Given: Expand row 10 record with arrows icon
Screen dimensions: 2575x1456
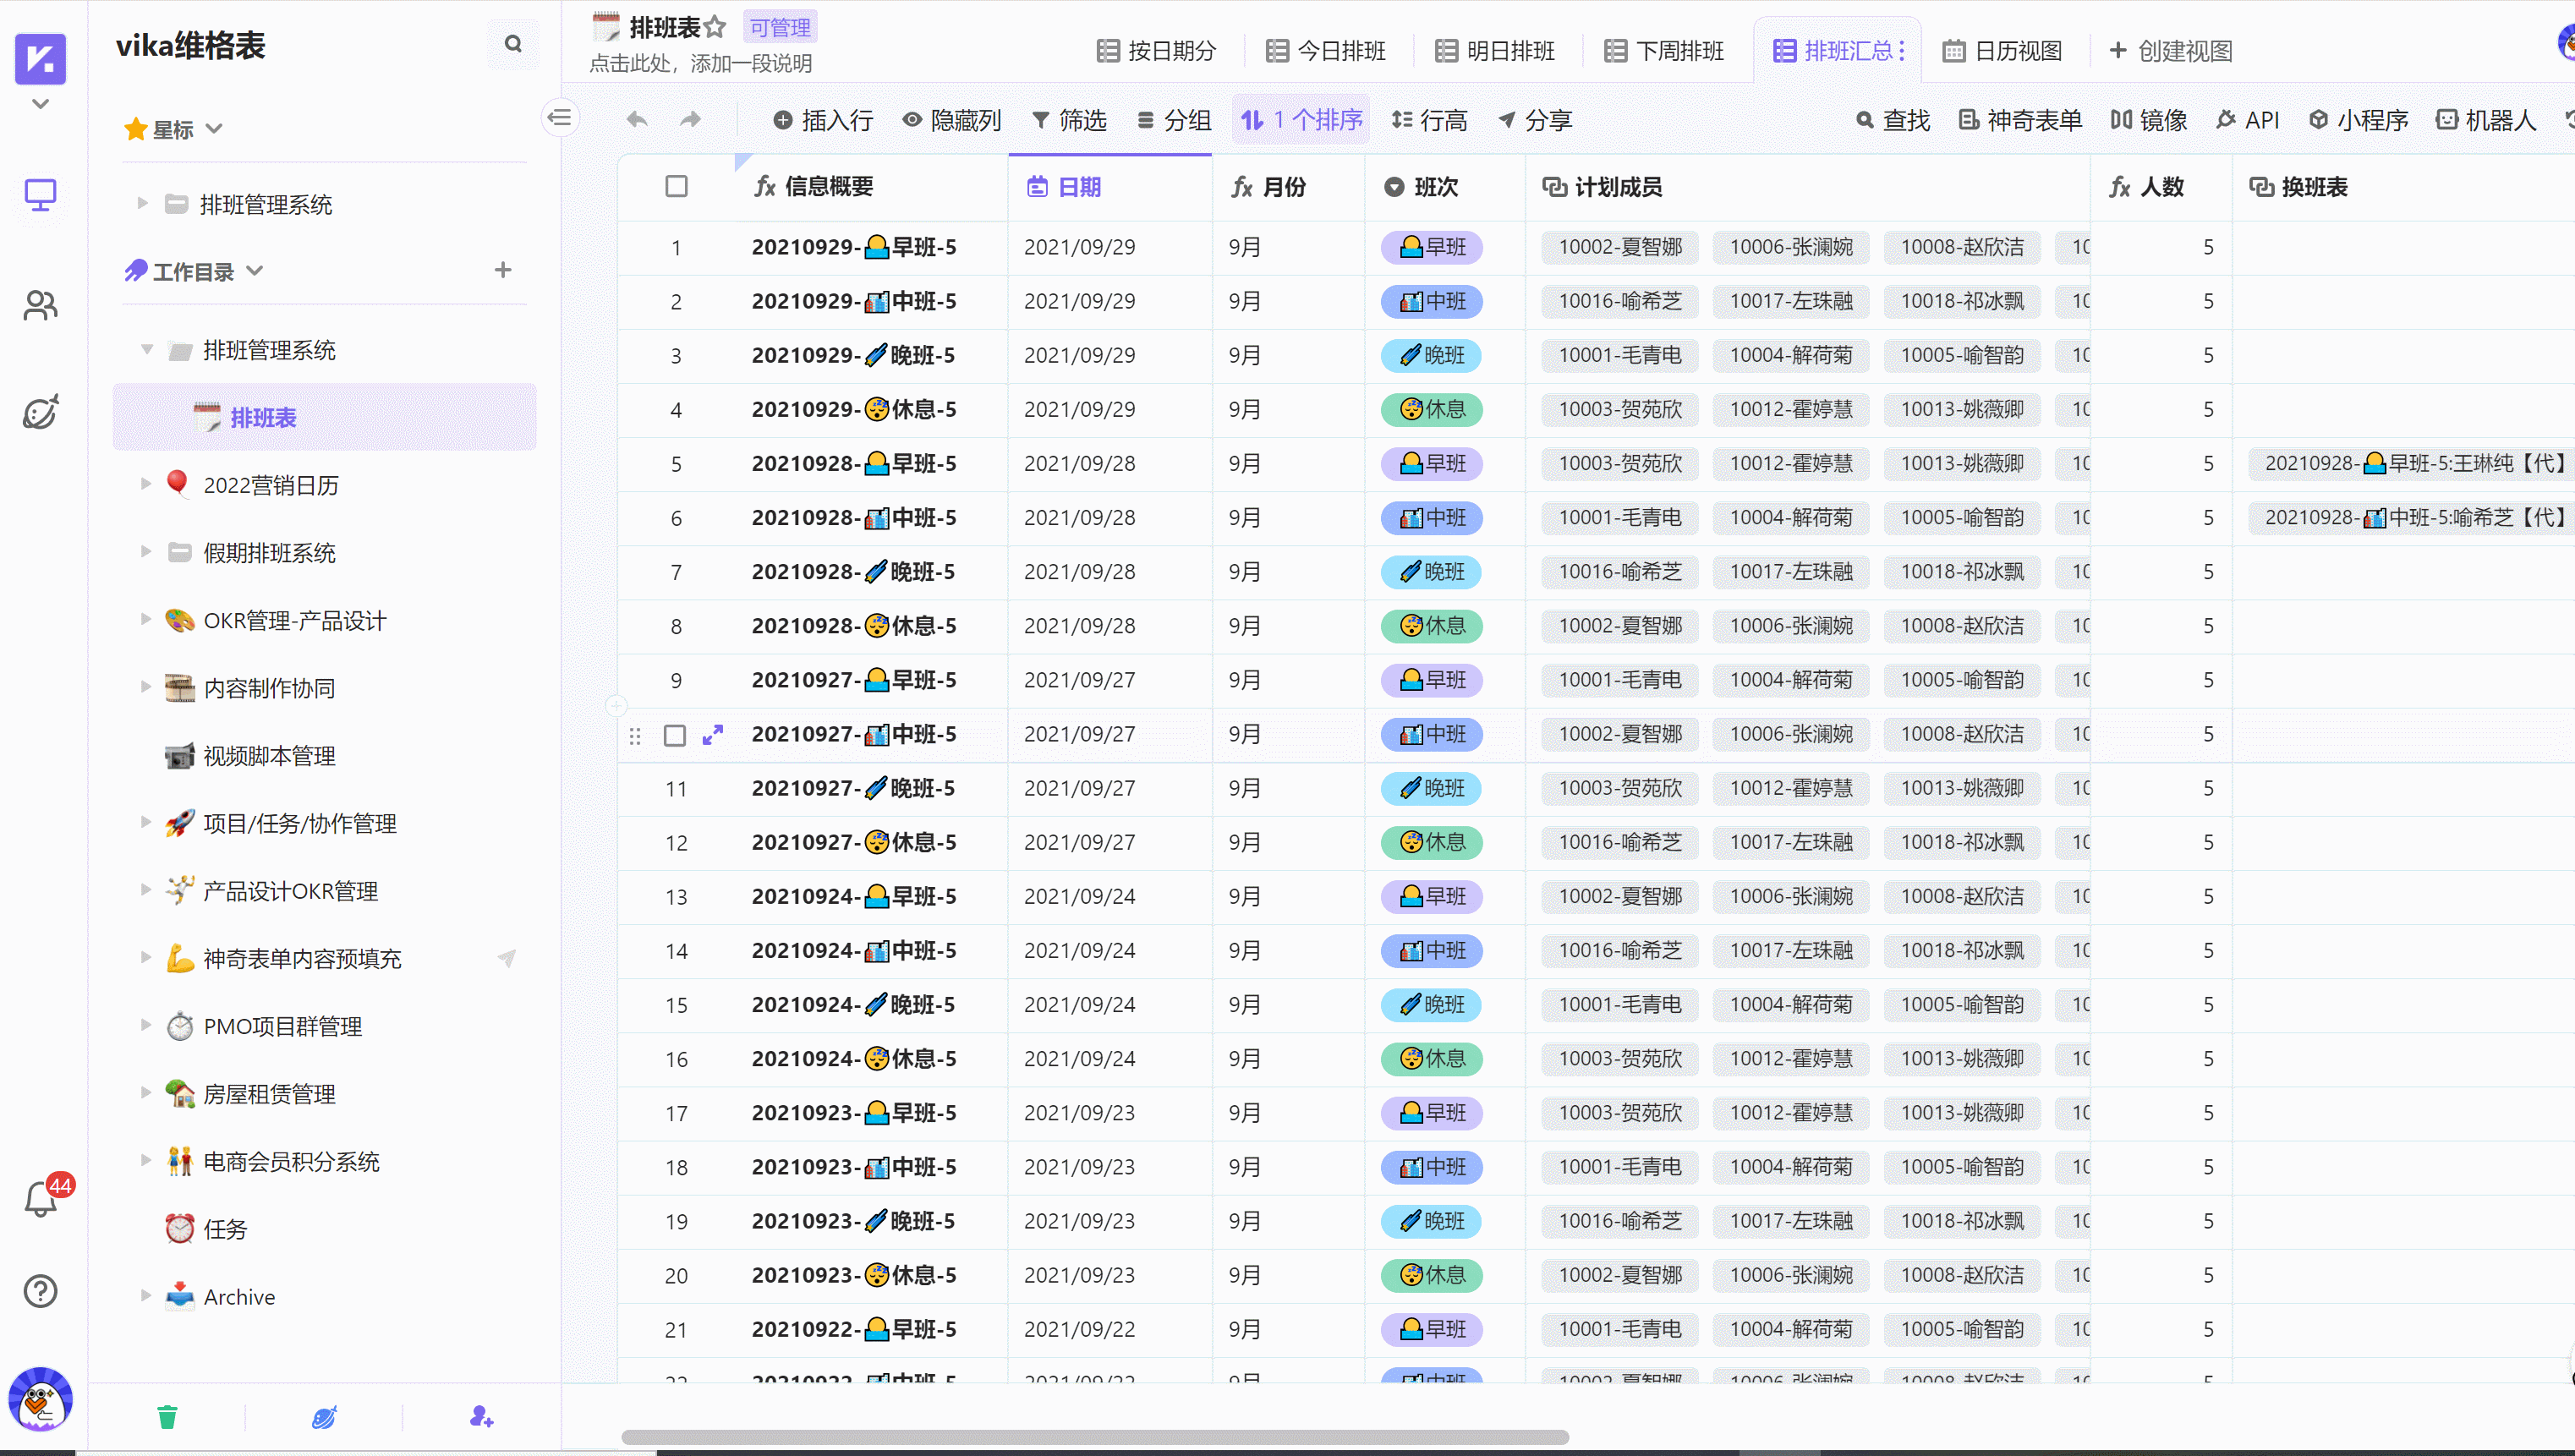Looking at the screenshot, I should click(713, 735).
